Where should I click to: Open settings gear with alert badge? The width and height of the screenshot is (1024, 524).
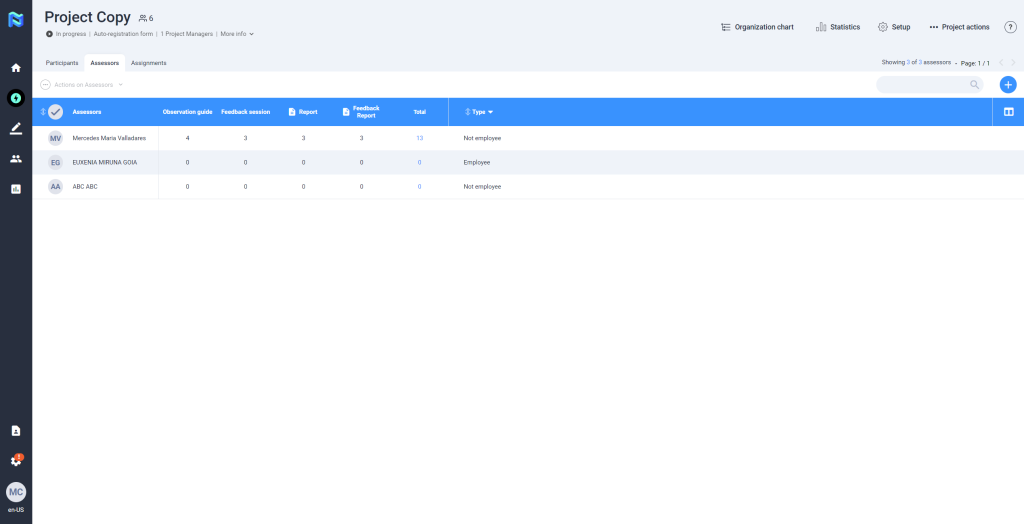coord(15,461)
